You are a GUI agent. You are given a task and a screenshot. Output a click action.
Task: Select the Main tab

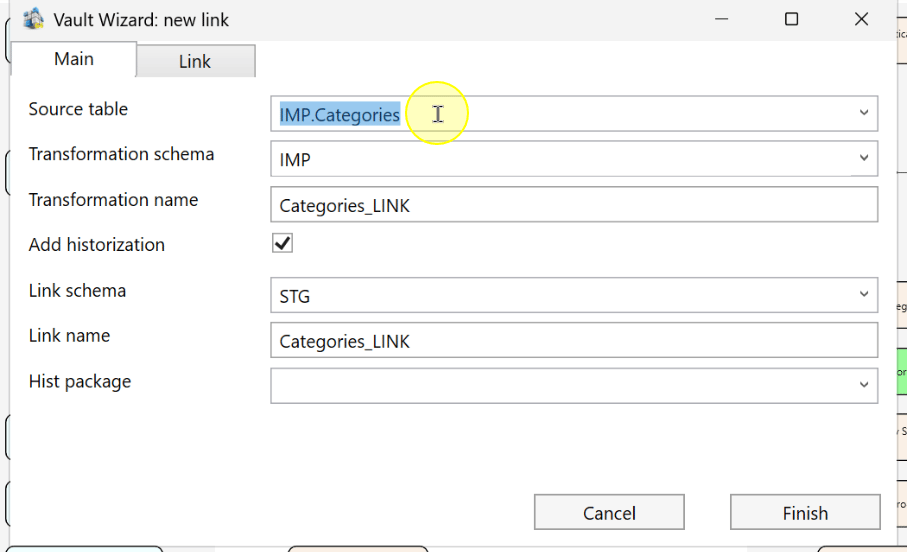pyautogui.click(x=73, y=59)
